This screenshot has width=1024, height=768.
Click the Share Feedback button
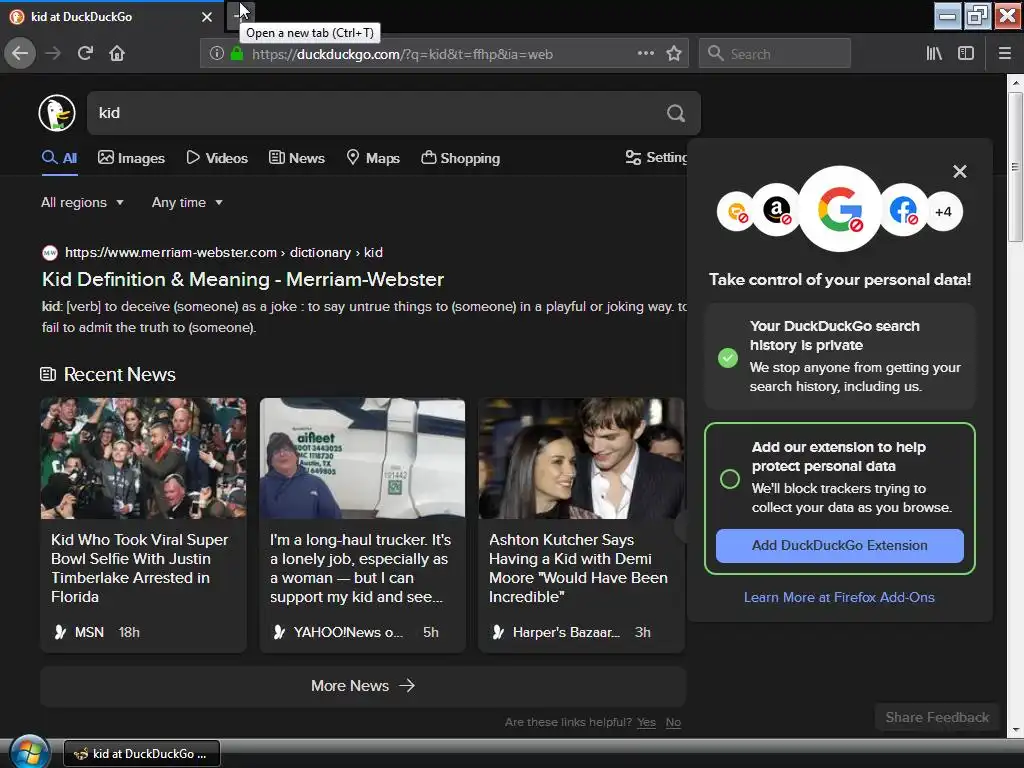pos(937,717)
